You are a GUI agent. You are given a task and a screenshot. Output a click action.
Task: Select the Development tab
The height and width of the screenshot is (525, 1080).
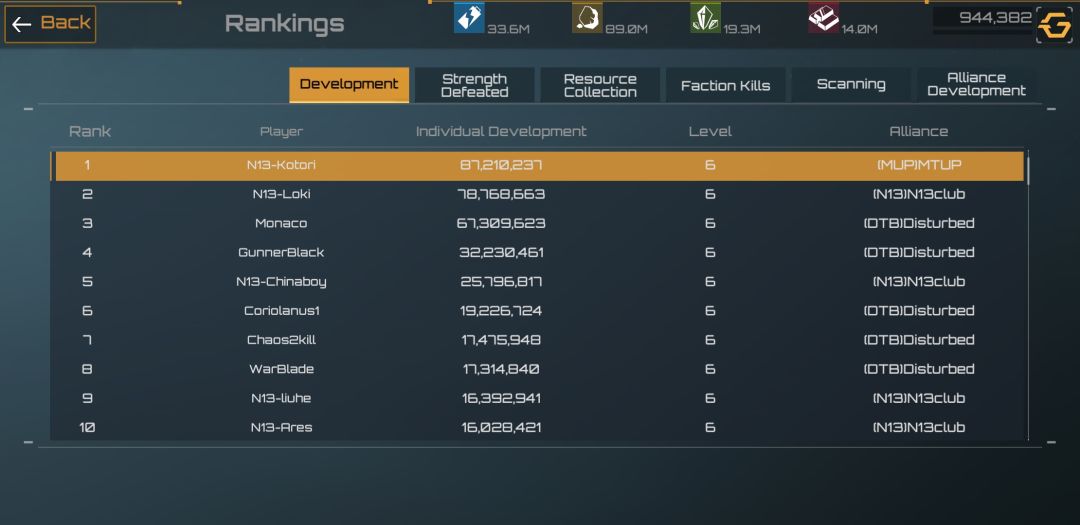pos(349,85)
